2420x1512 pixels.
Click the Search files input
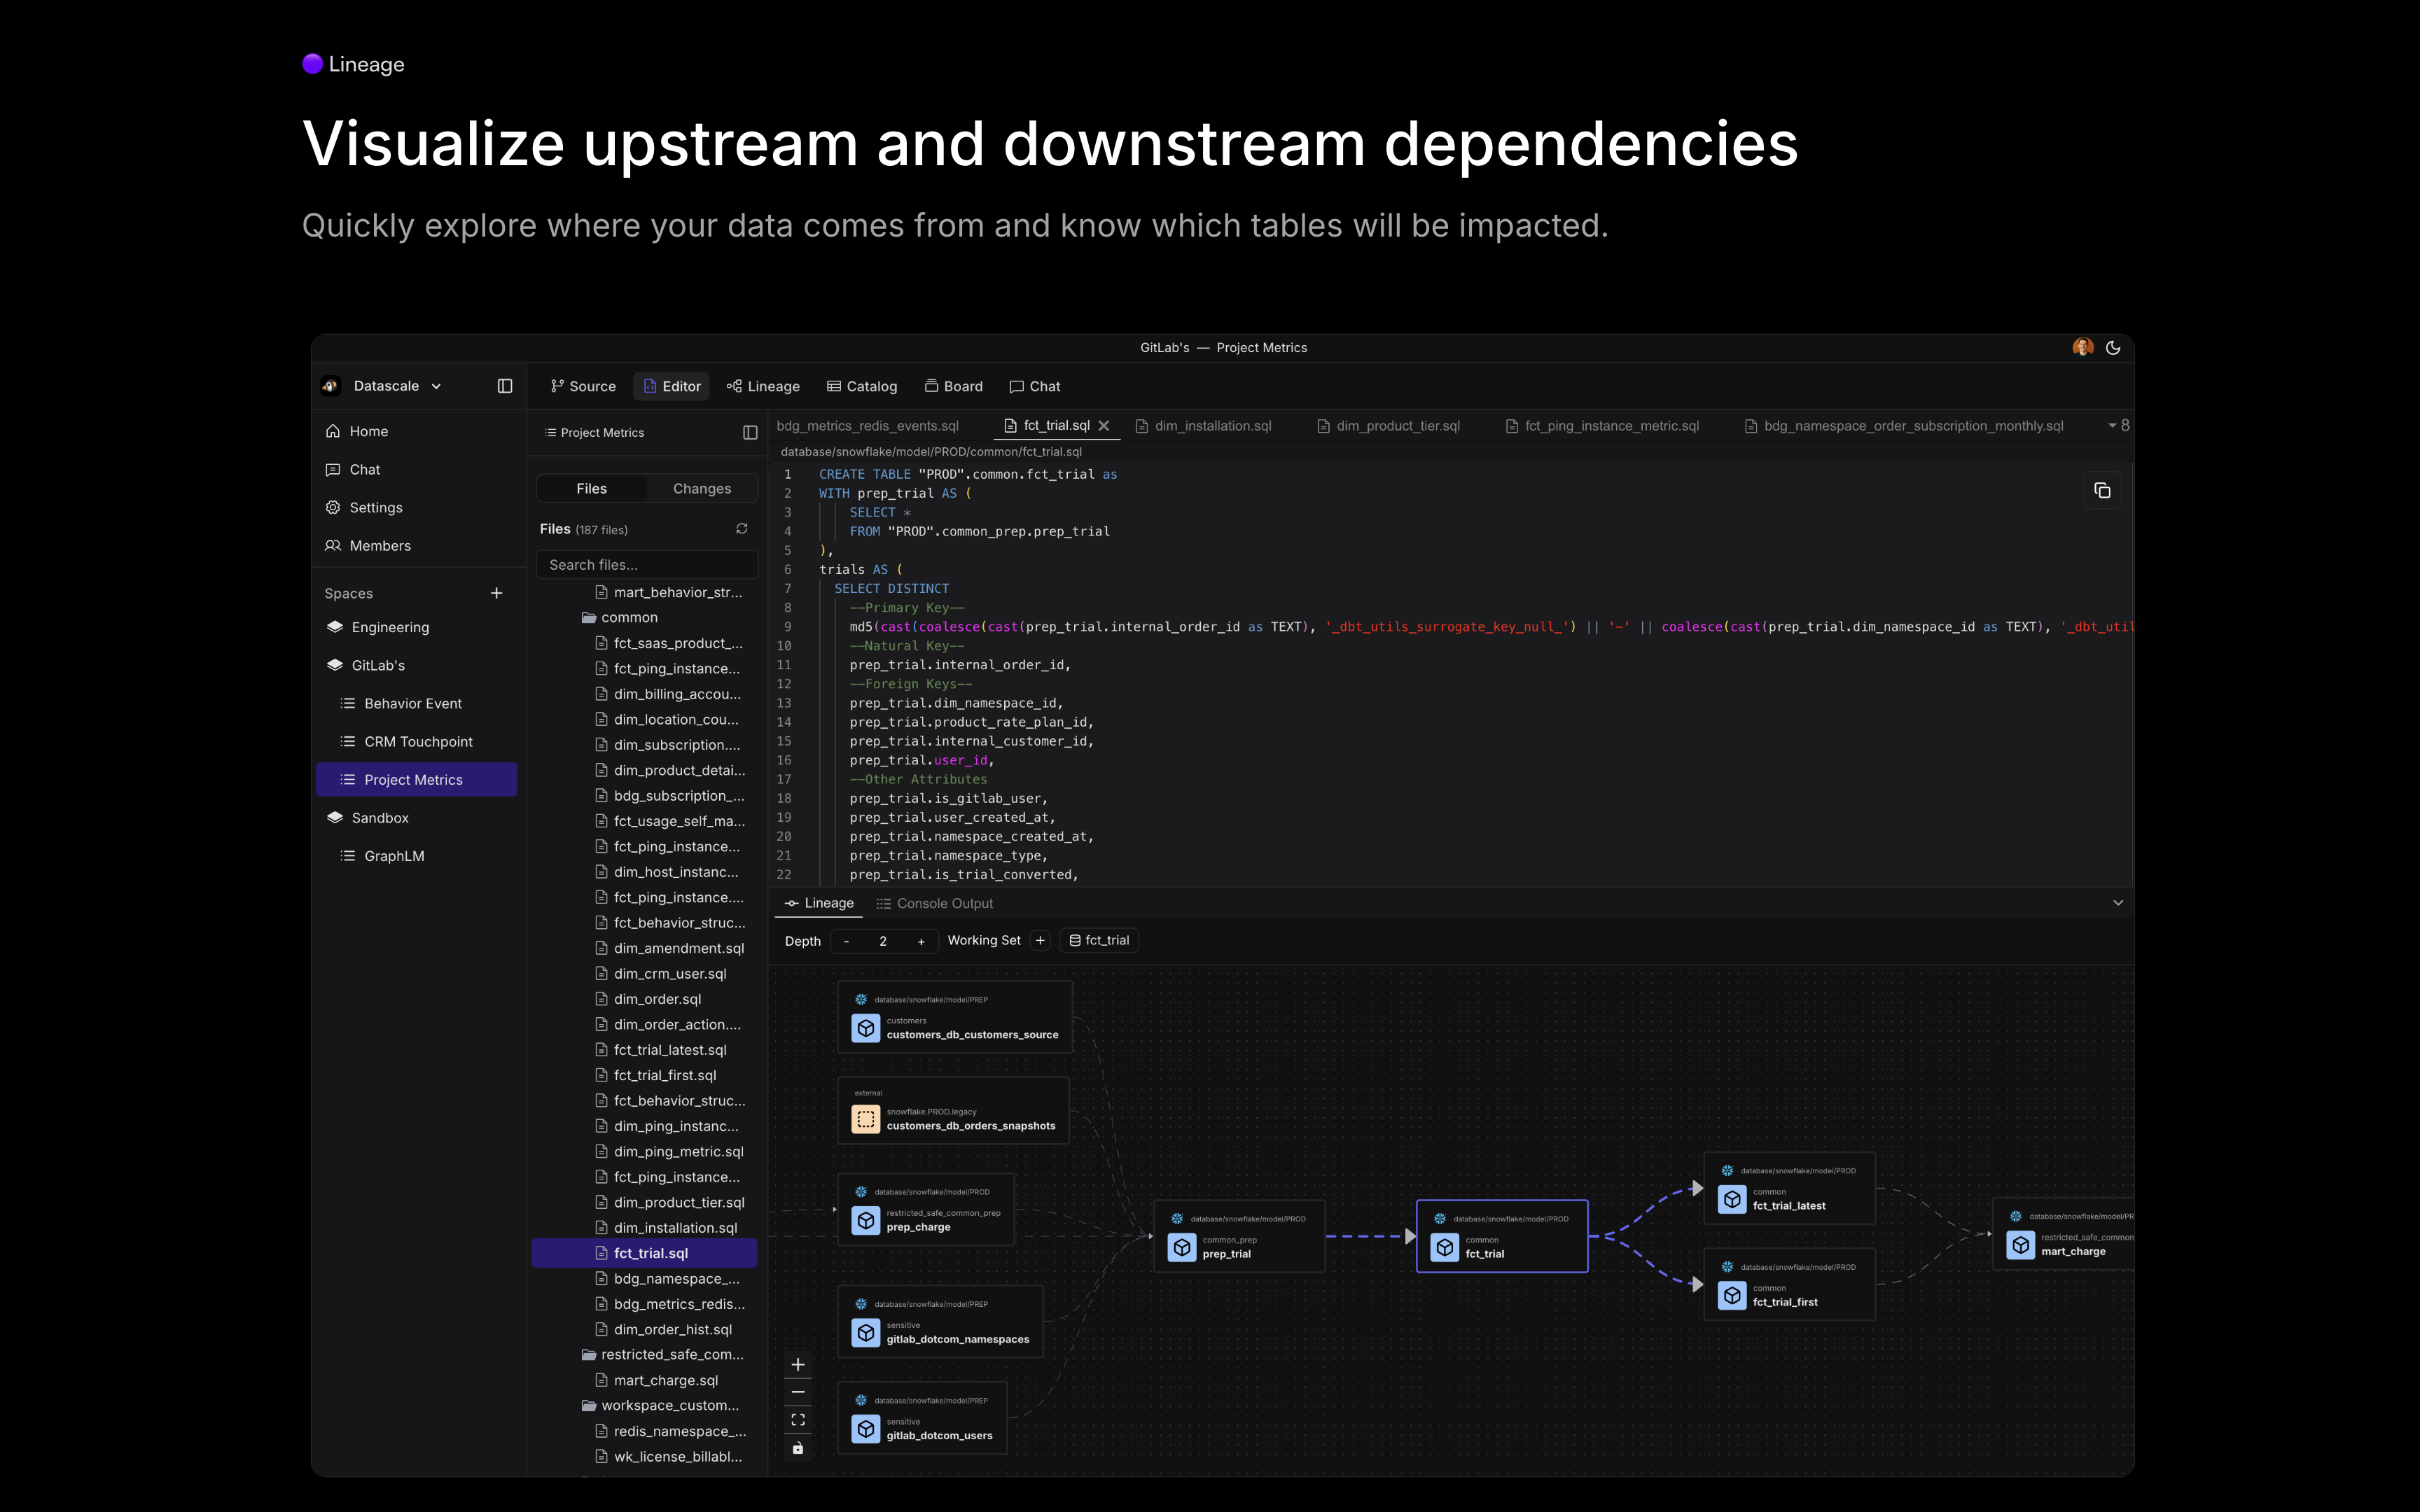pos(646,565)
